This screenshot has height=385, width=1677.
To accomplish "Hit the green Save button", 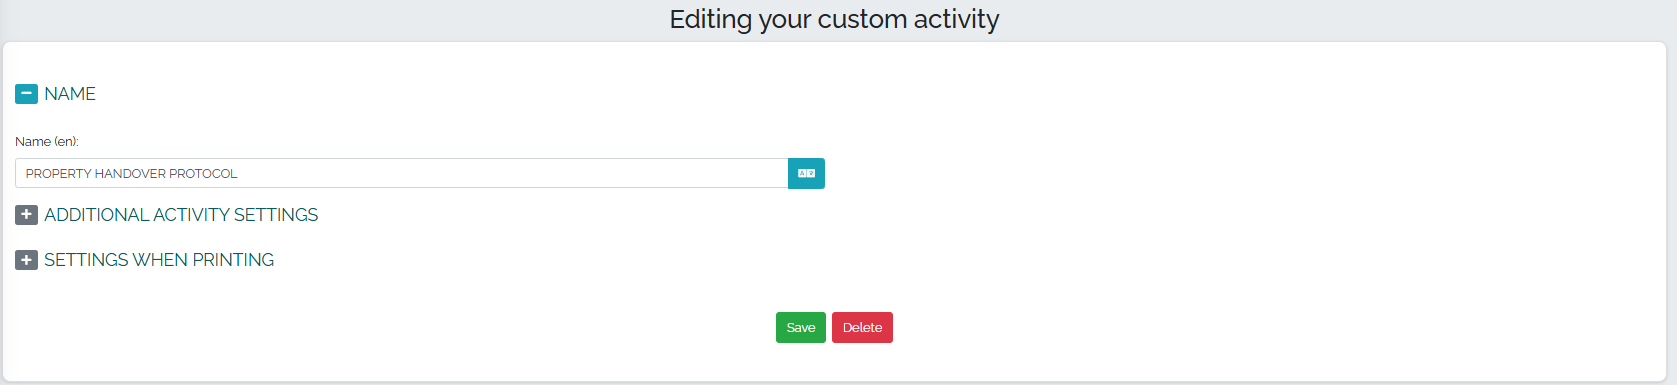I will [801, 327].
